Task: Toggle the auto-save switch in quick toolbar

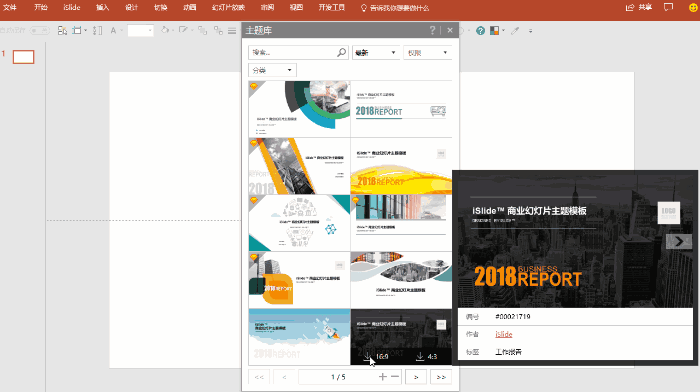Action: 40,30
